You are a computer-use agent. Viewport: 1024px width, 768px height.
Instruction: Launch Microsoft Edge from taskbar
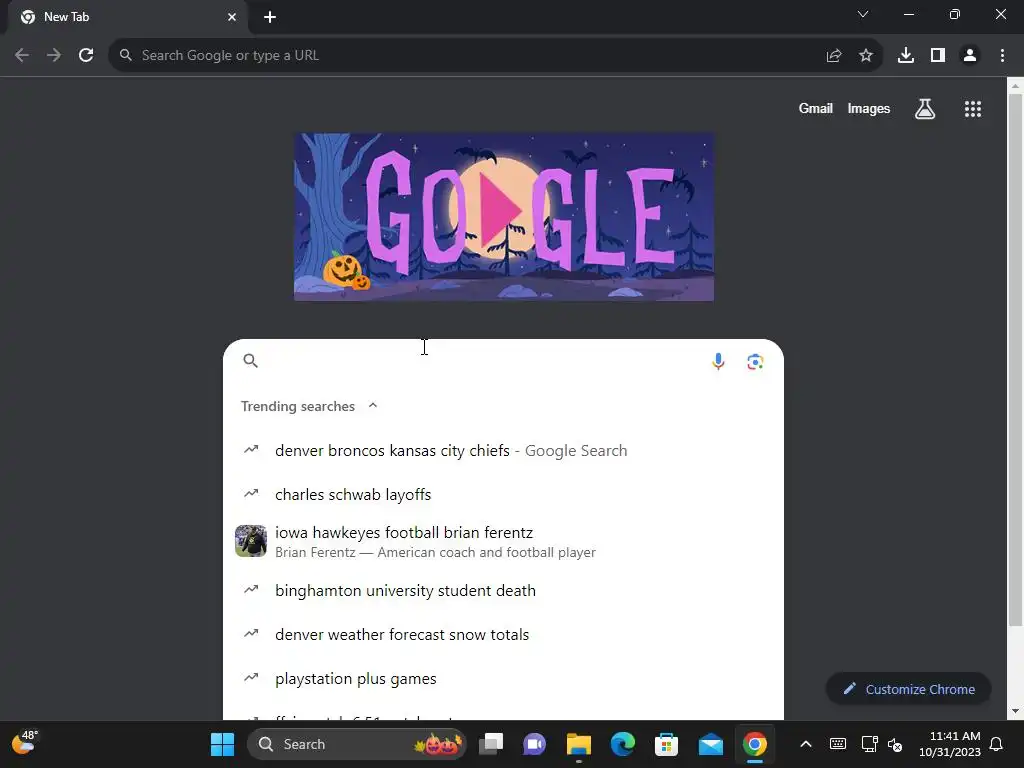[x=622, y=744]
